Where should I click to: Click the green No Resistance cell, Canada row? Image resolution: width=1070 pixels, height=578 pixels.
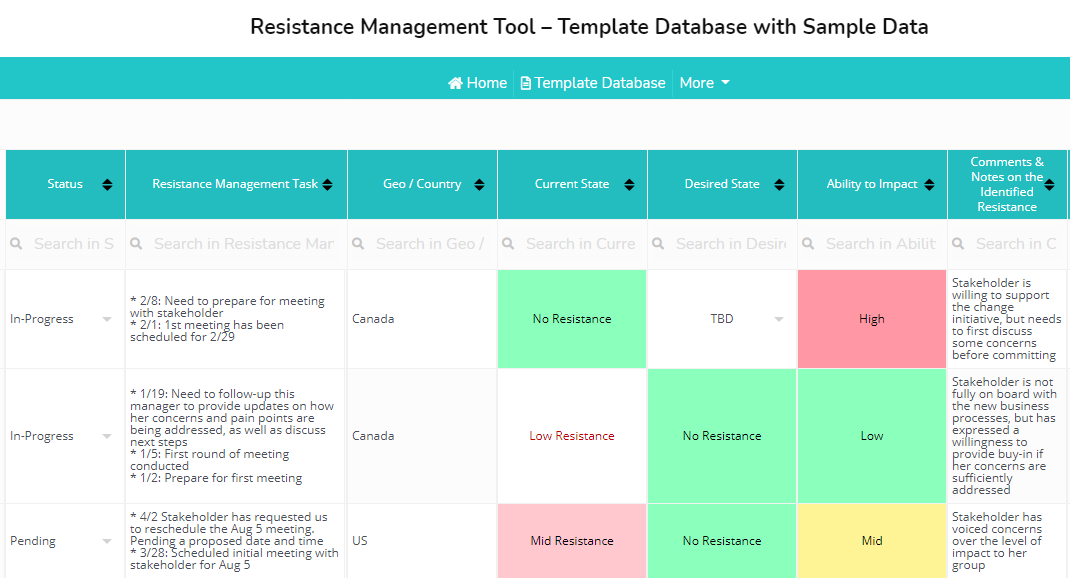click(x=571, y=318)
